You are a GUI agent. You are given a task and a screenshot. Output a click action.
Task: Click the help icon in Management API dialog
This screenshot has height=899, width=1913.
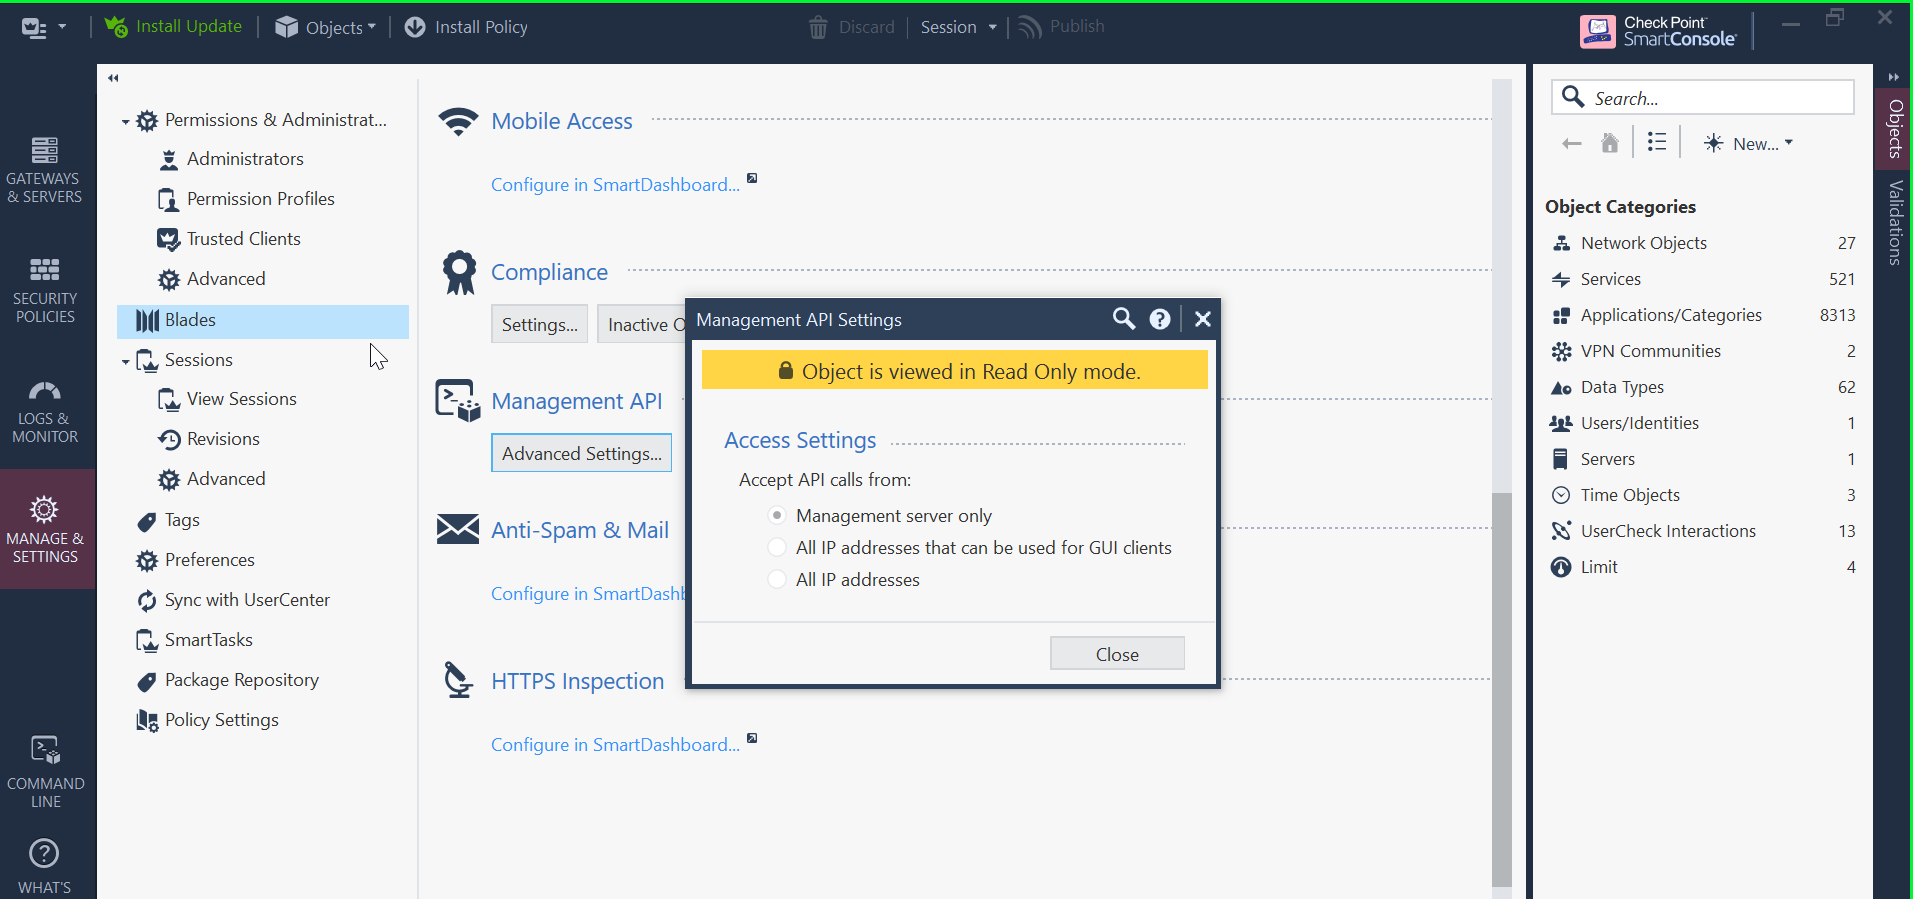[1160, 319]
